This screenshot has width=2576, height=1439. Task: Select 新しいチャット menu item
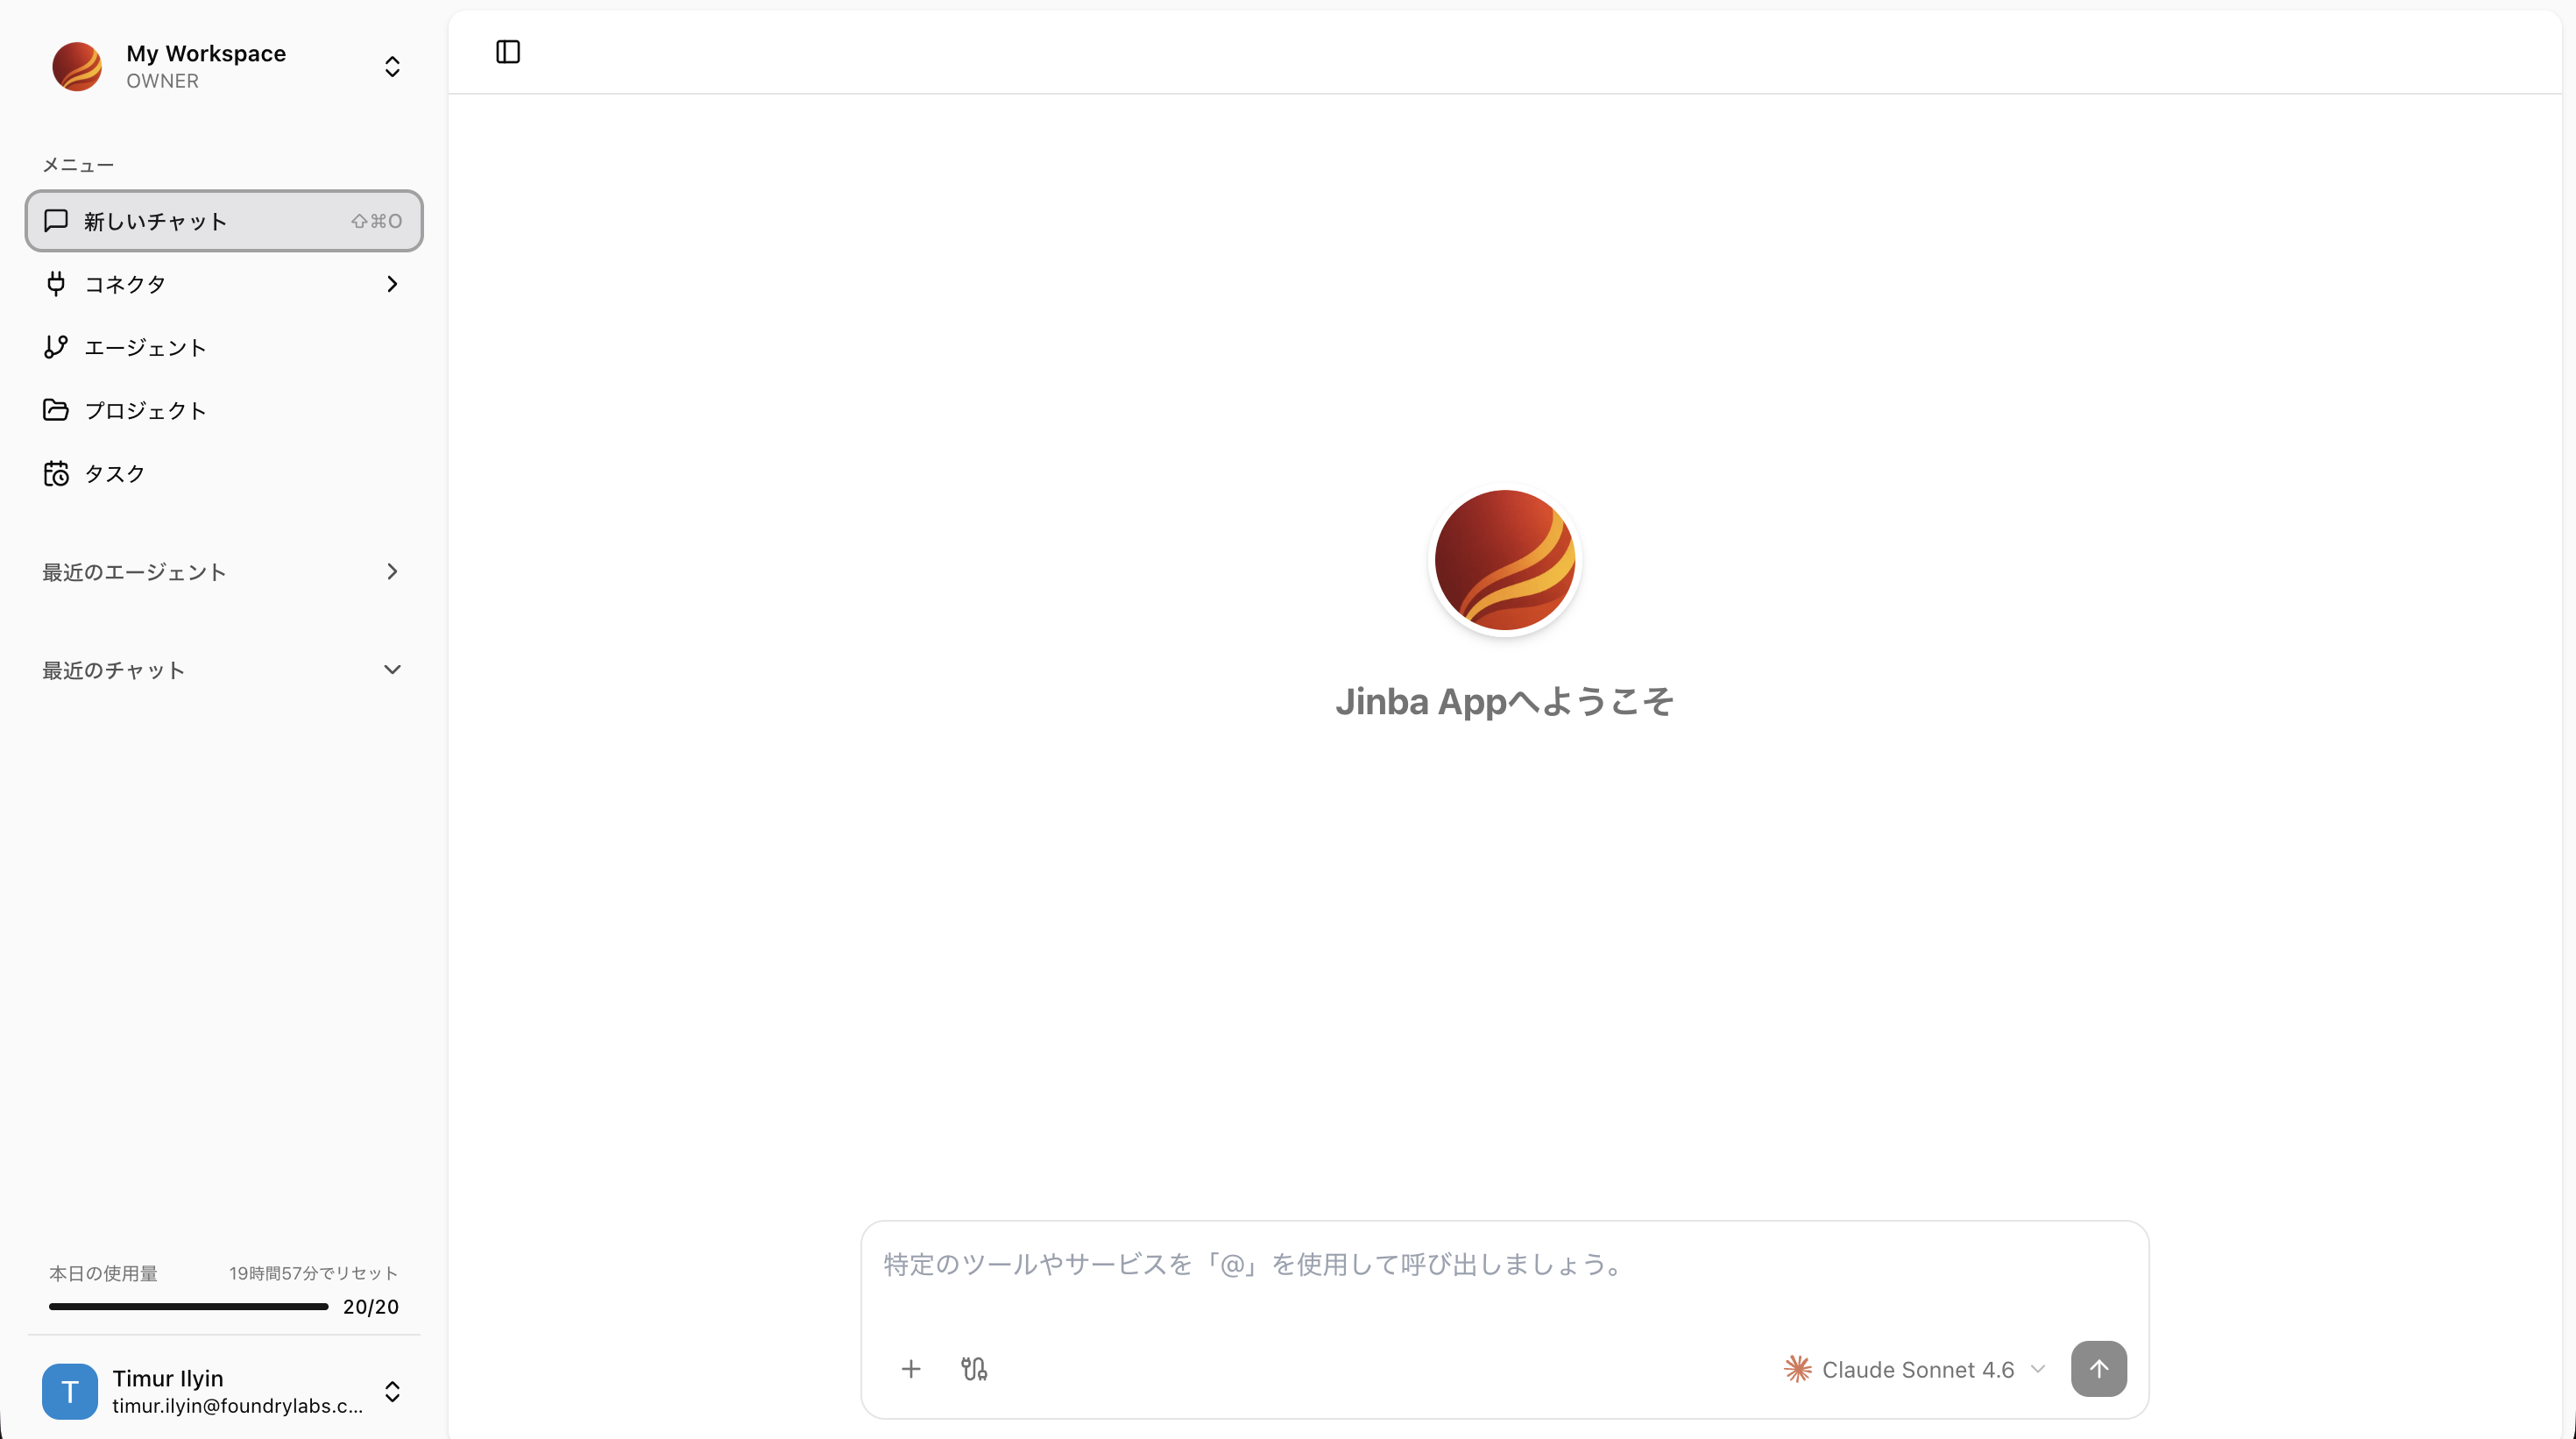(x=224, y=220)
